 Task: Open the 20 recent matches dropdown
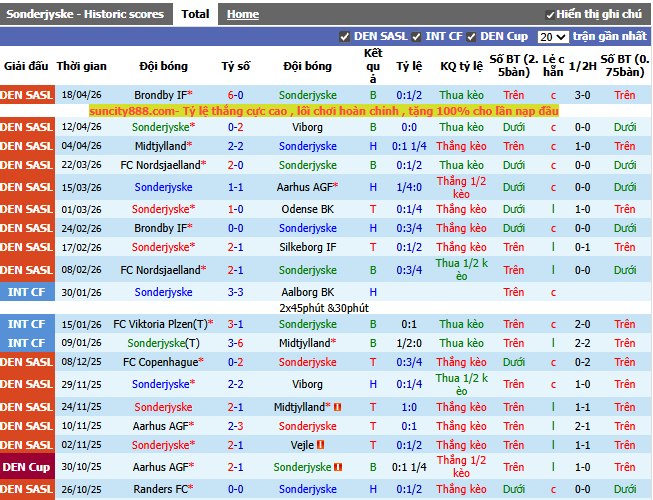click(552, 37)
